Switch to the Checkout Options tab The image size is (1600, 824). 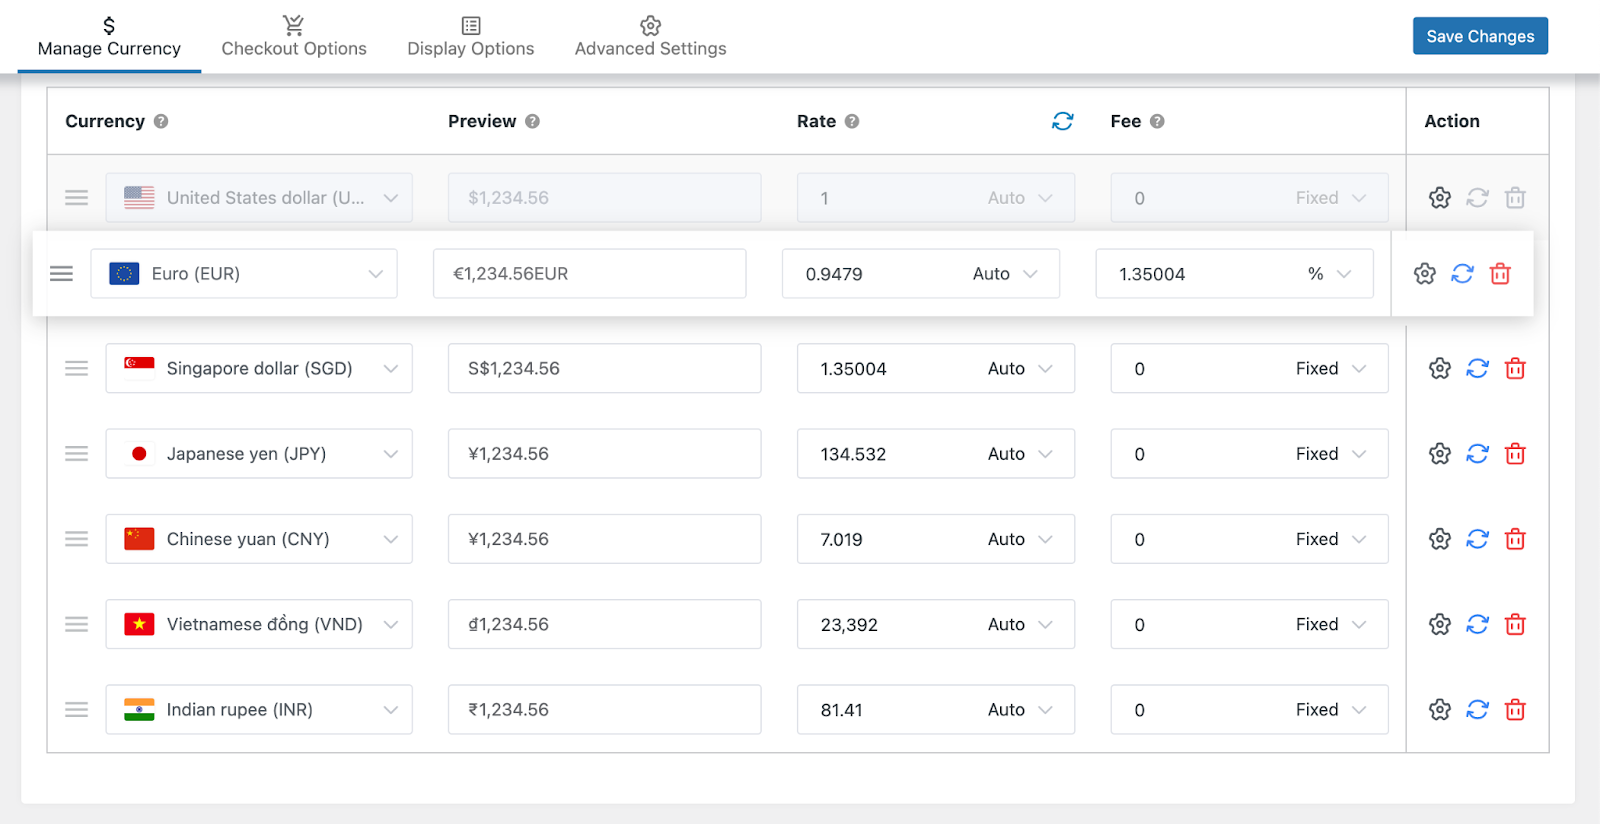(293, 37)
